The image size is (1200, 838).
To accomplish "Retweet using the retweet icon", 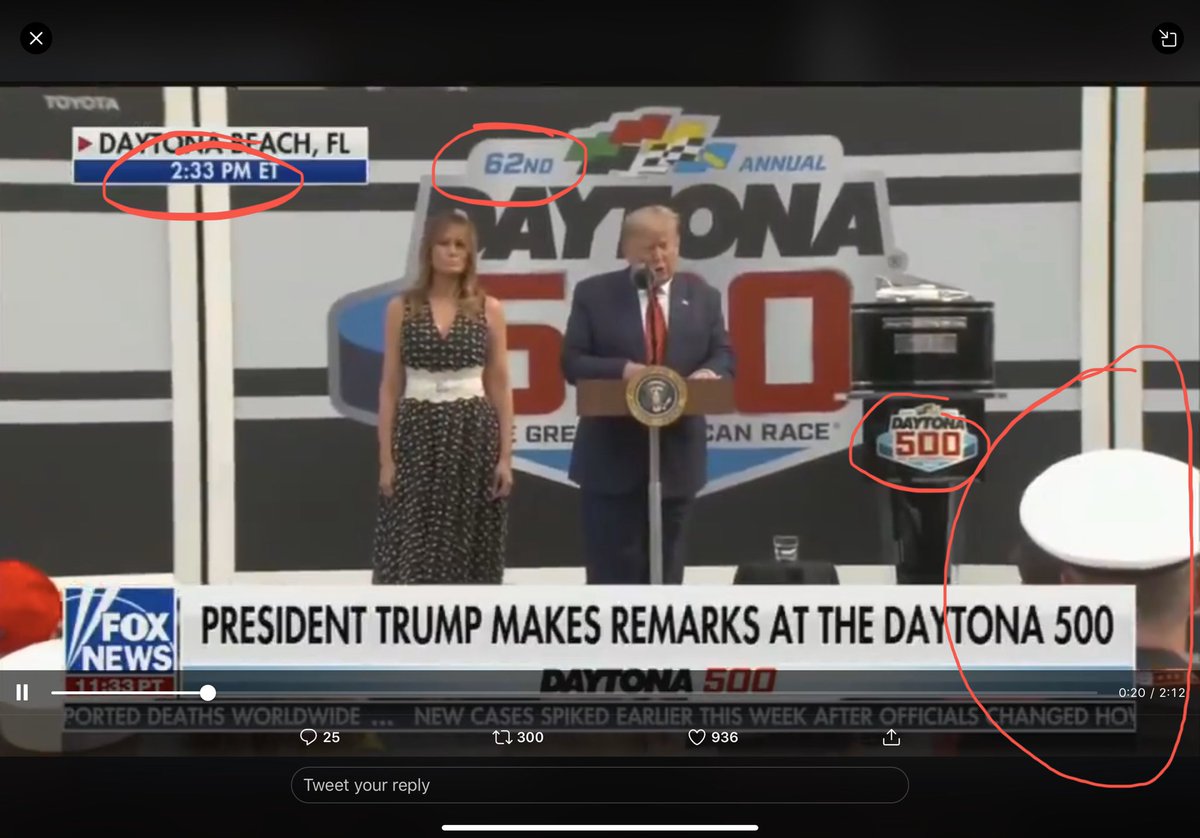I will 502,737.
